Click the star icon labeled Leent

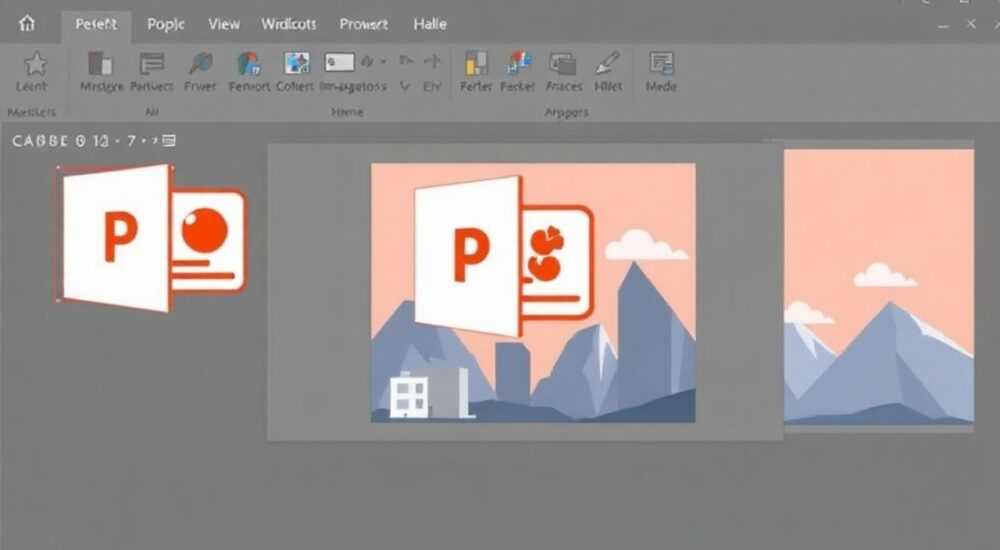click(x=35, y=64)
